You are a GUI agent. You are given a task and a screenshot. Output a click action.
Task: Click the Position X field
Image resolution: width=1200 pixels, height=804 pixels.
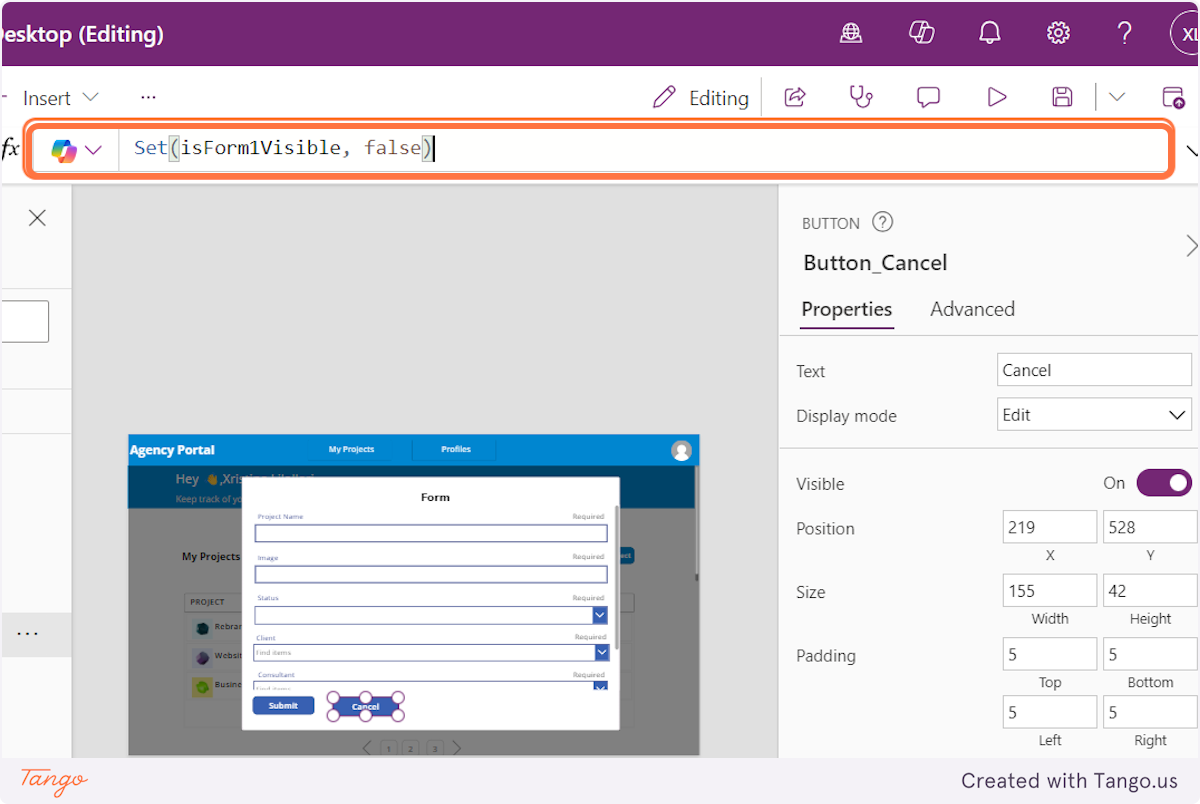point(1050,527)
